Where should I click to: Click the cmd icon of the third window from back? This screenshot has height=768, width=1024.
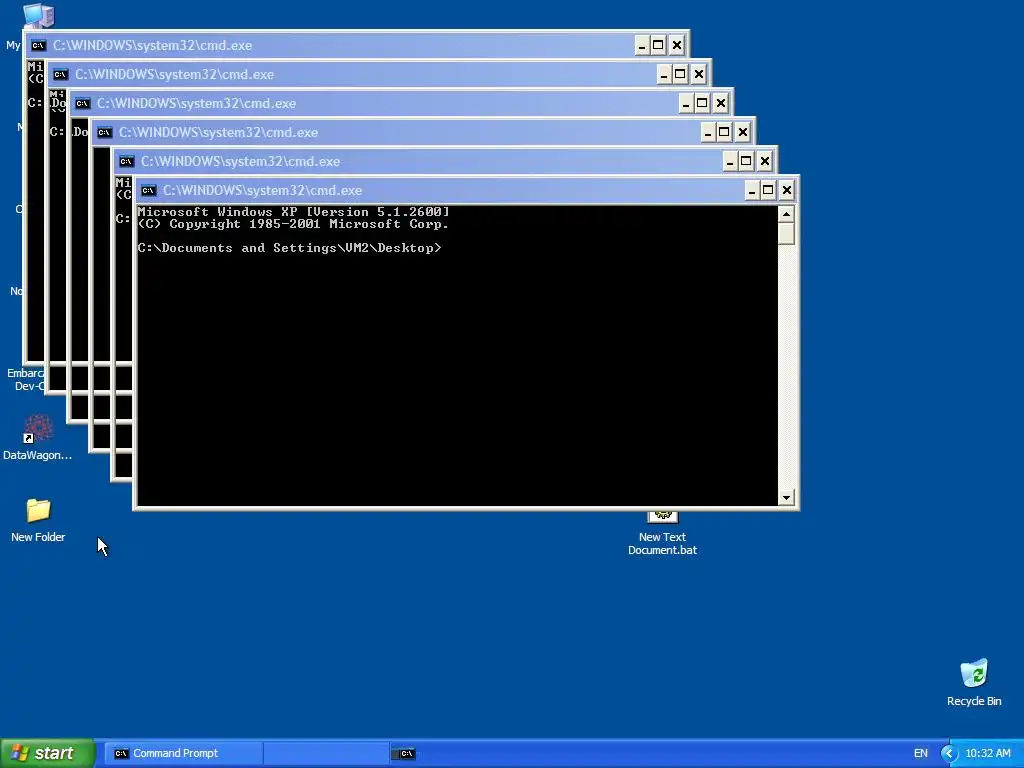[82, 104]
